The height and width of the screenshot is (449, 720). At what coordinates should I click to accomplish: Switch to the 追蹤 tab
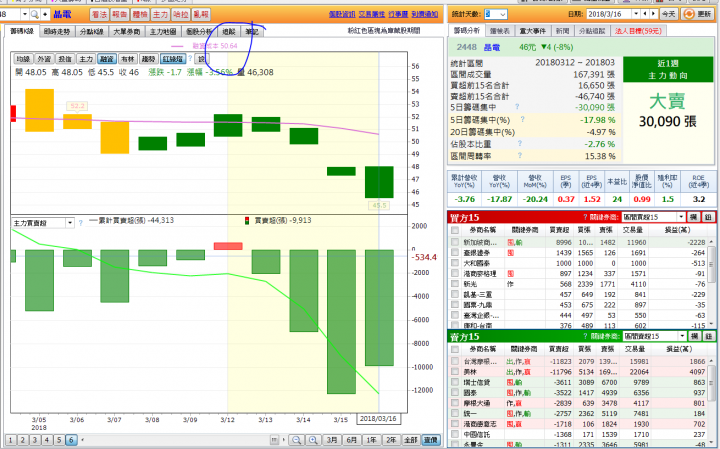(229, 32)
